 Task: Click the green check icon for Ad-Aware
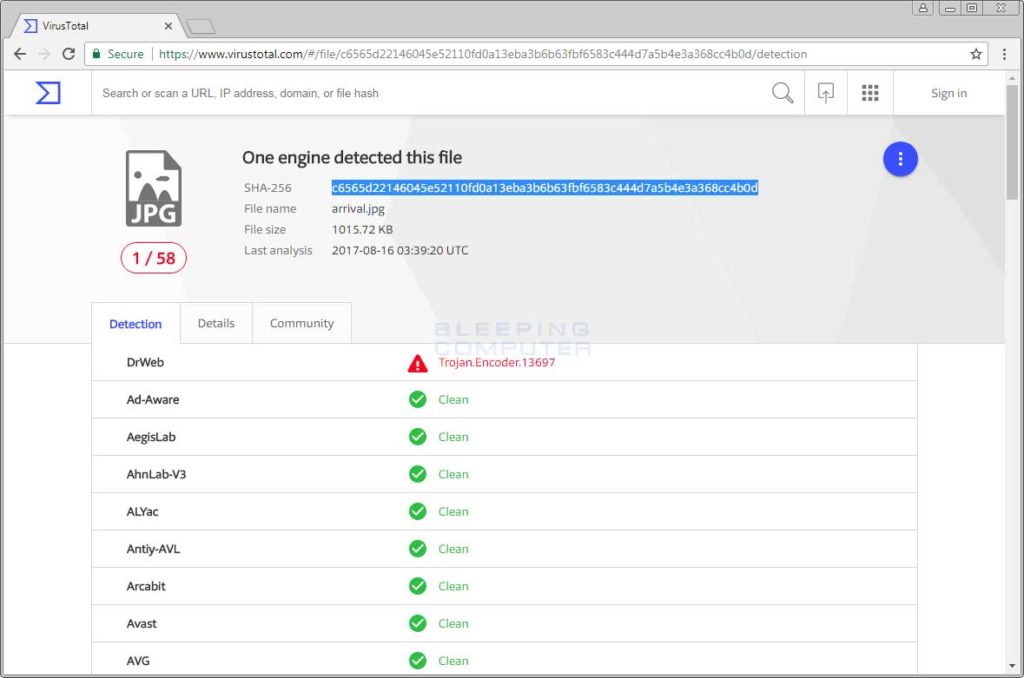pyautogui.click(x=417, y=399)
